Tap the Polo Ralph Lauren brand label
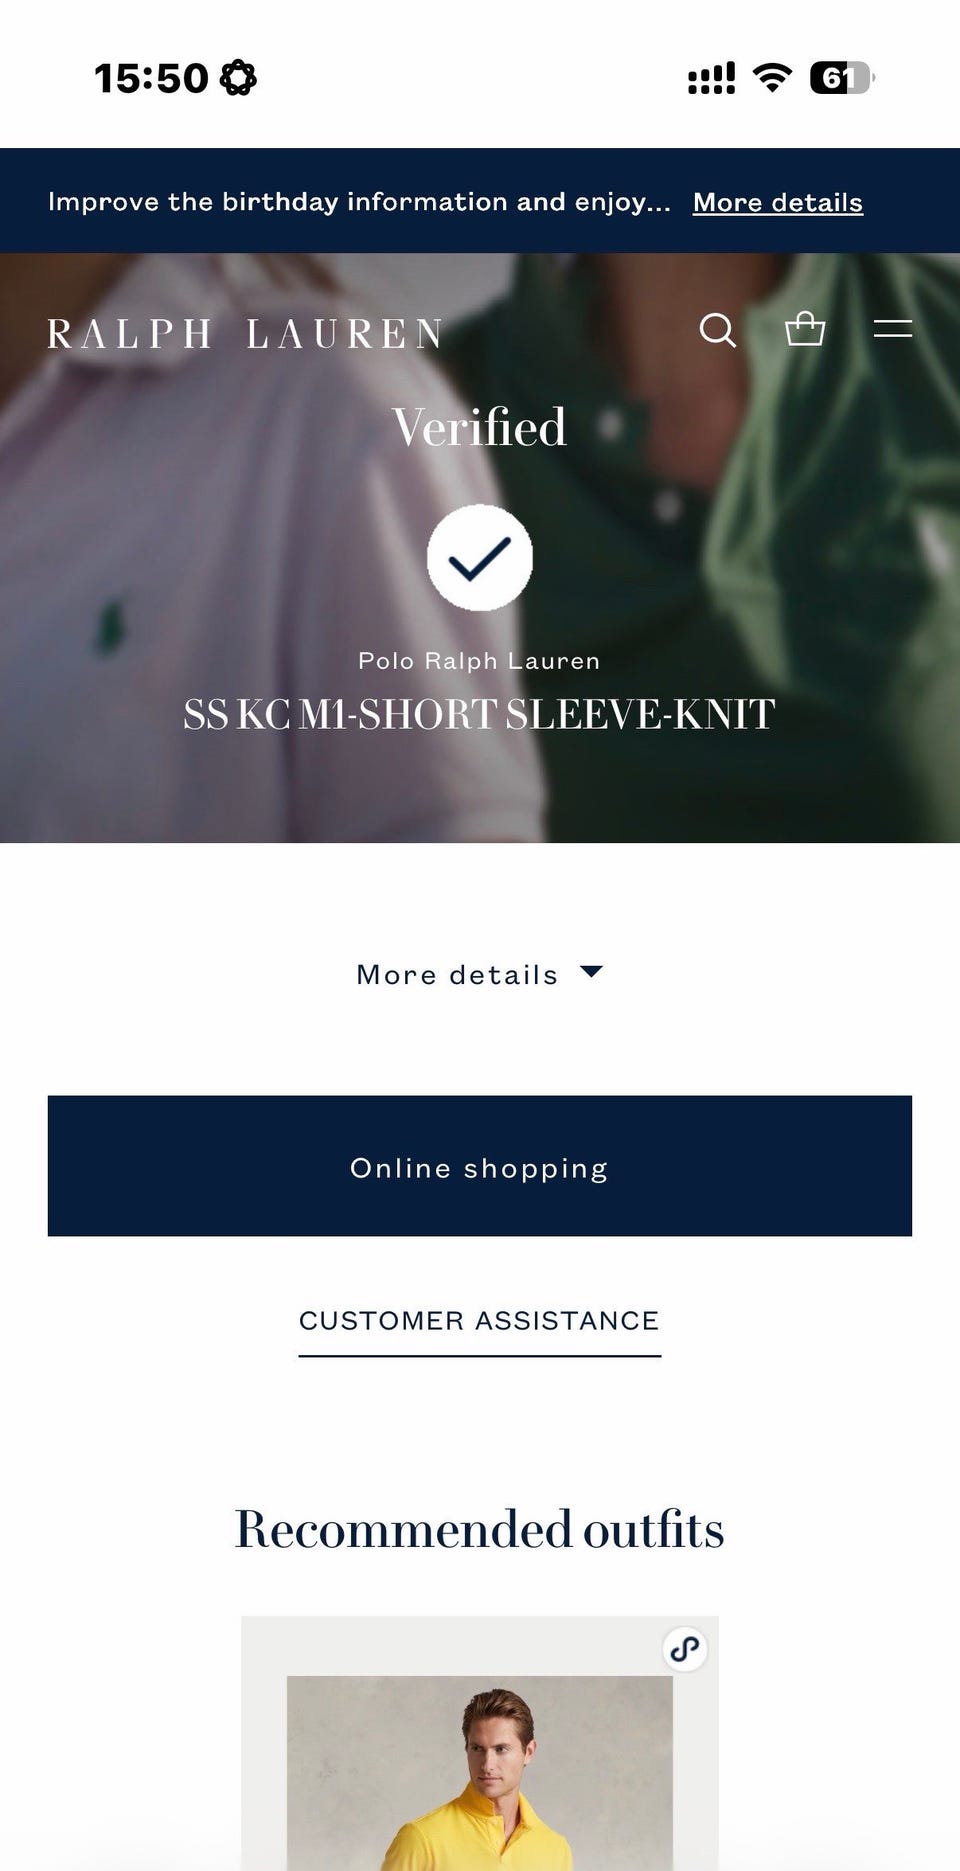The height and width of the screenshot is (1871, 960). [x=480, y=661]
